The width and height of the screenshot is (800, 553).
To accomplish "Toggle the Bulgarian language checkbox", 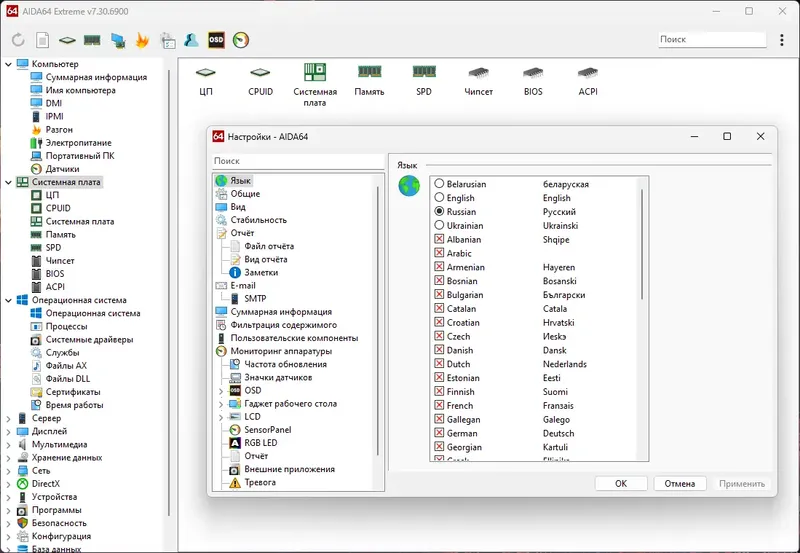I will point(439,294).
